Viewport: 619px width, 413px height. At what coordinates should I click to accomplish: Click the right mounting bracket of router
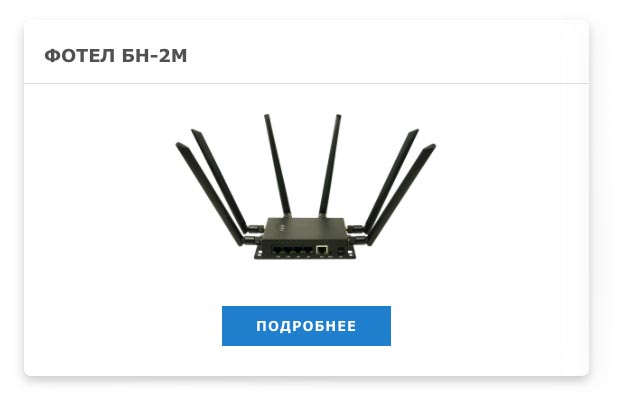coord(351,252)
